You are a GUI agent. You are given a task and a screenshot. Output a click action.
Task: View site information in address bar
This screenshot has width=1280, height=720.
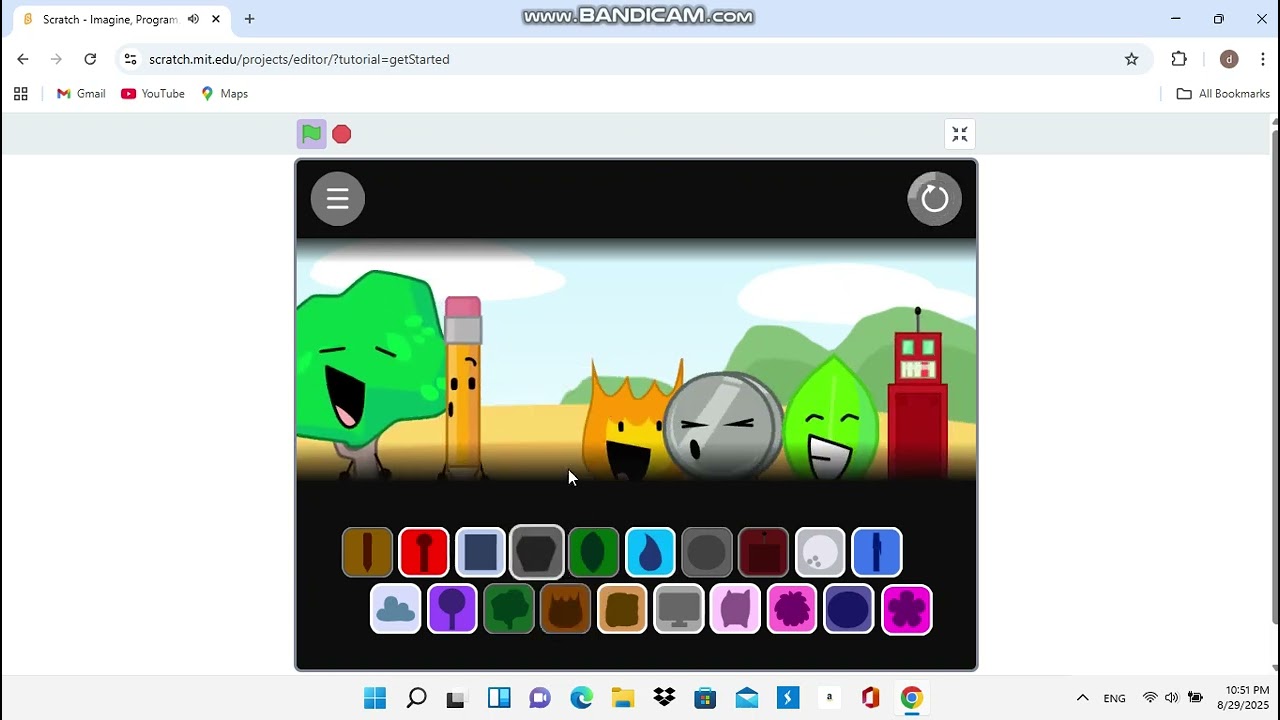tap(130, 59)
